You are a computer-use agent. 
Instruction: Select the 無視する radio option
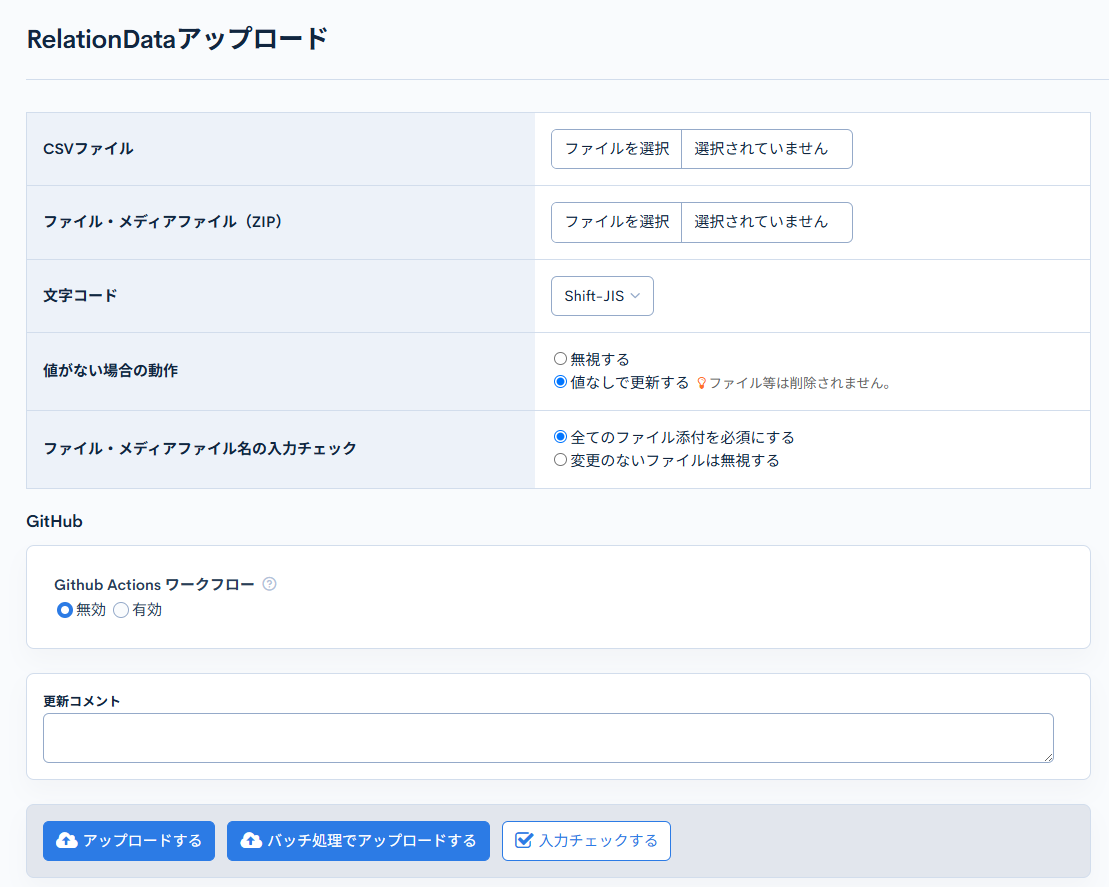560,358
